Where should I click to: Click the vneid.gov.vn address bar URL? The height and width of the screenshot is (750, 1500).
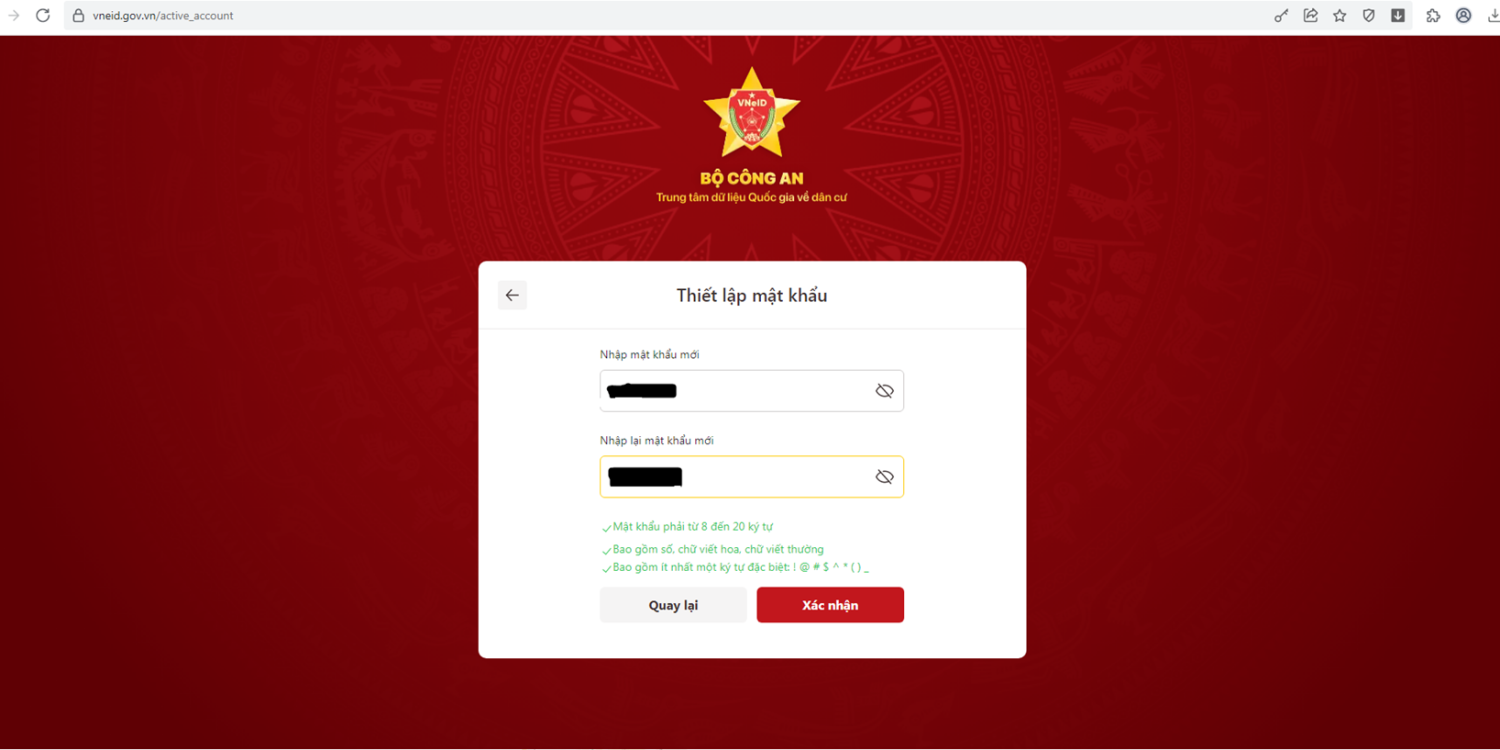click(x=163, y=16)
